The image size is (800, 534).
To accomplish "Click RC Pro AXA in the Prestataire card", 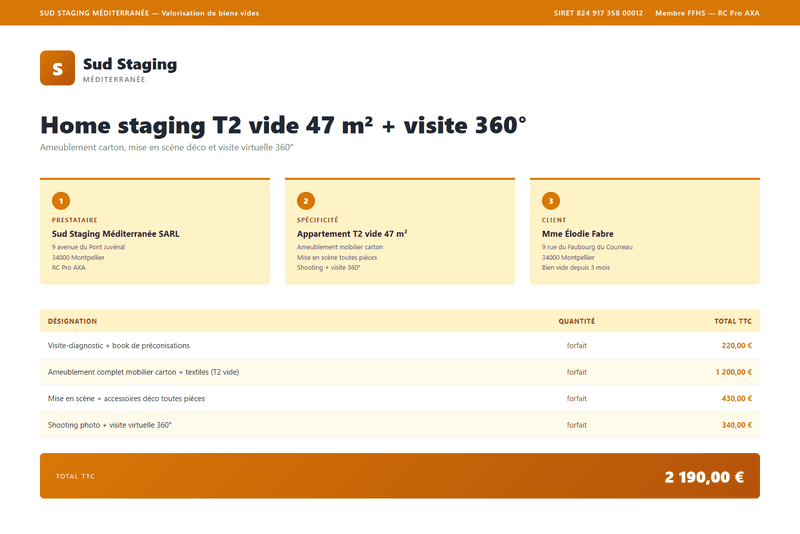I will pos(68,267).
